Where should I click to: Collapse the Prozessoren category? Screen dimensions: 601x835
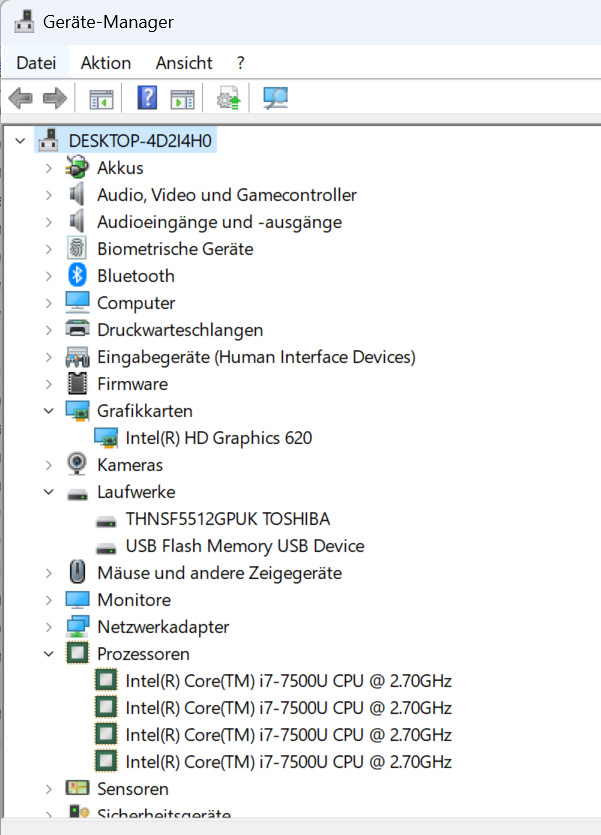click(x=48, y=654)
